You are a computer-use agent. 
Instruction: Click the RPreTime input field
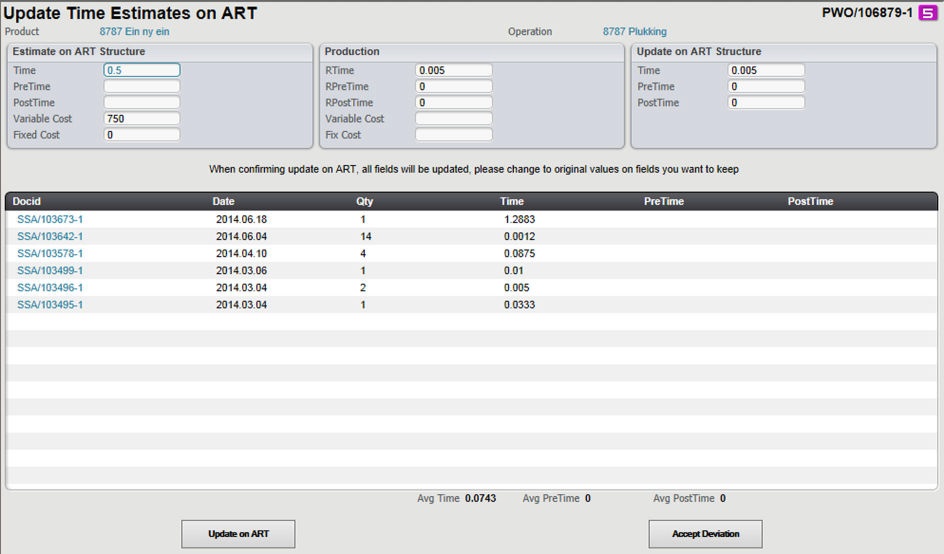coord(453,86)
